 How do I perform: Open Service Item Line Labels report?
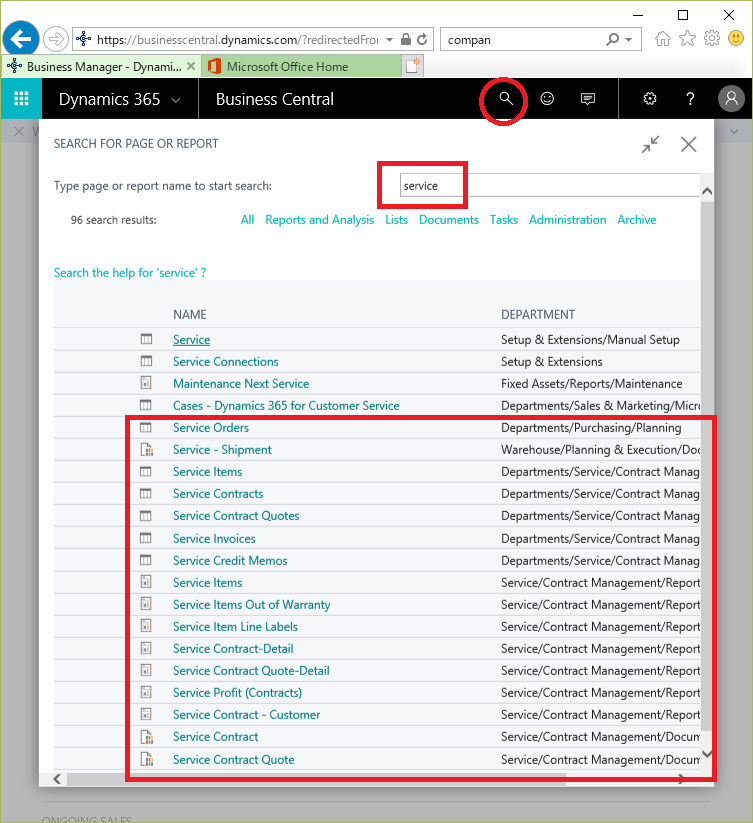coord(235,627)
